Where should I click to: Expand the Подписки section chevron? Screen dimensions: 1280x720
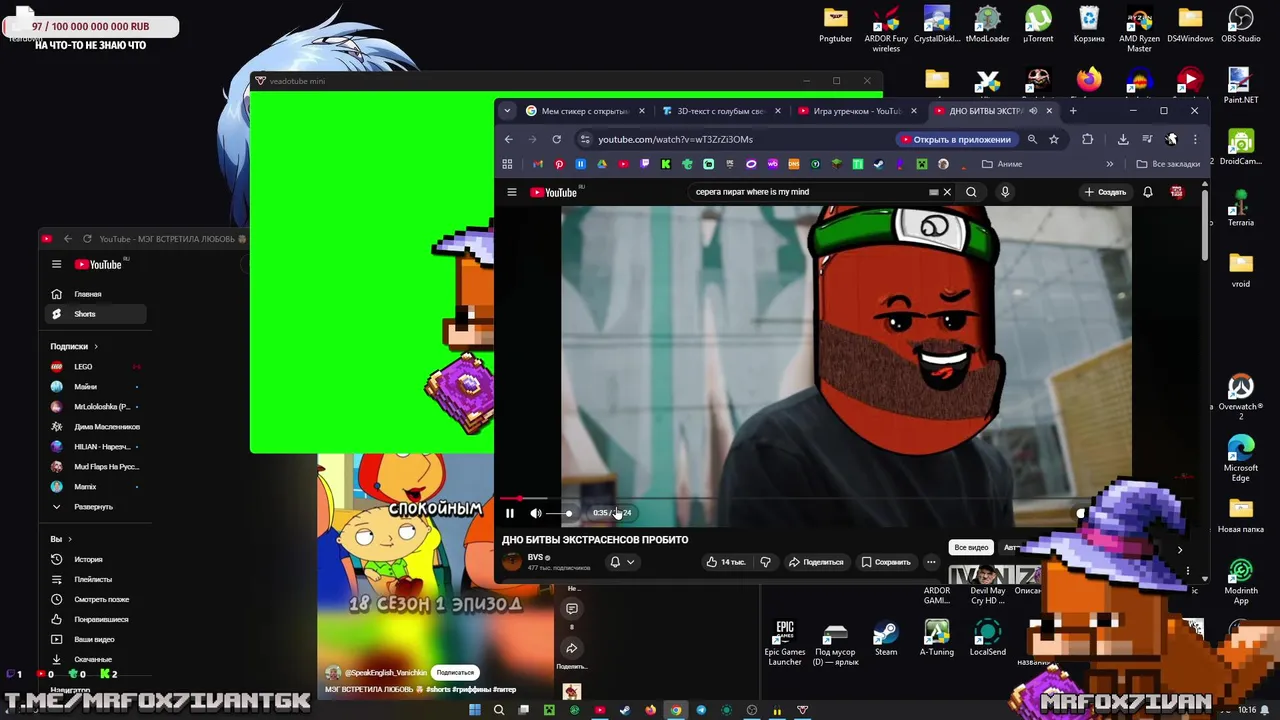tap(96, 346)
